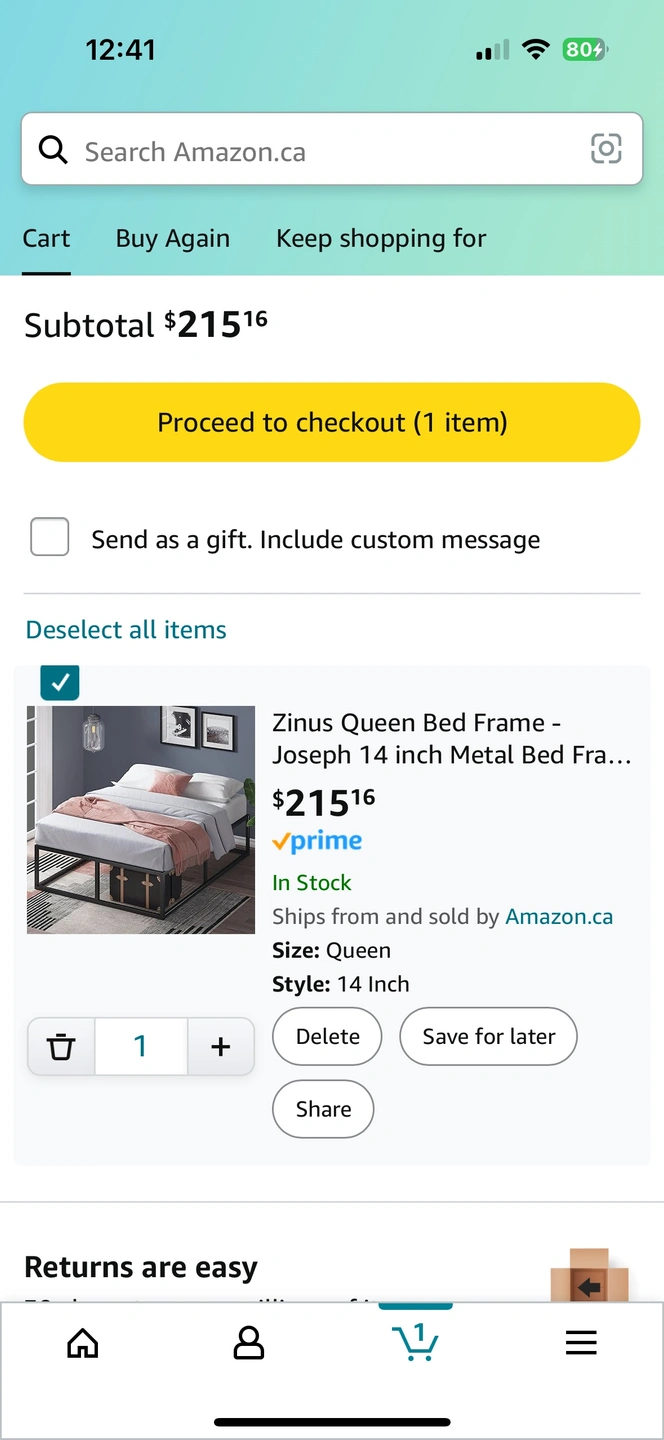Open the account profile icon
Viewport: 664px width, 1440px height.
[x=248, y=1343]
